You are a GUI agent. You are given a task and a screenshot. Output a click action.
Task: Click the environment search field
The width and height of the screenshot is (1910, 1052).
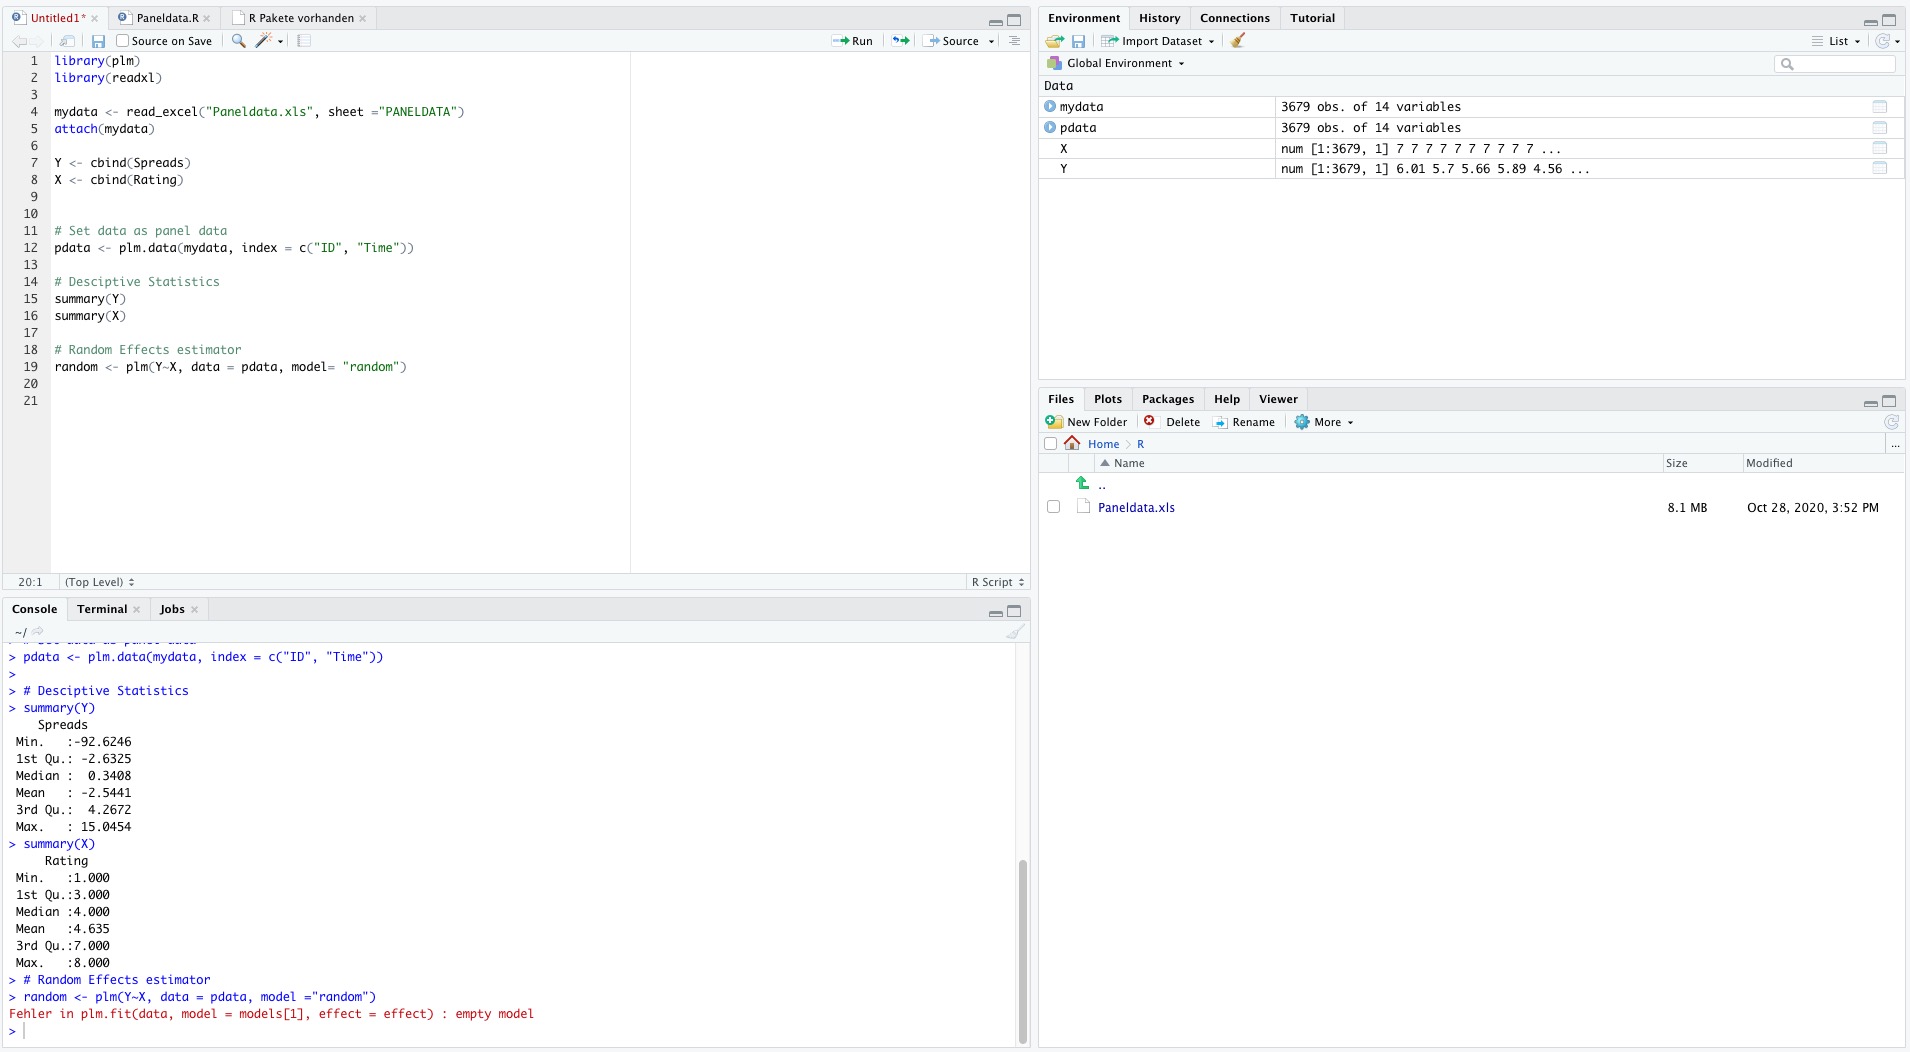pos(1842,64)
